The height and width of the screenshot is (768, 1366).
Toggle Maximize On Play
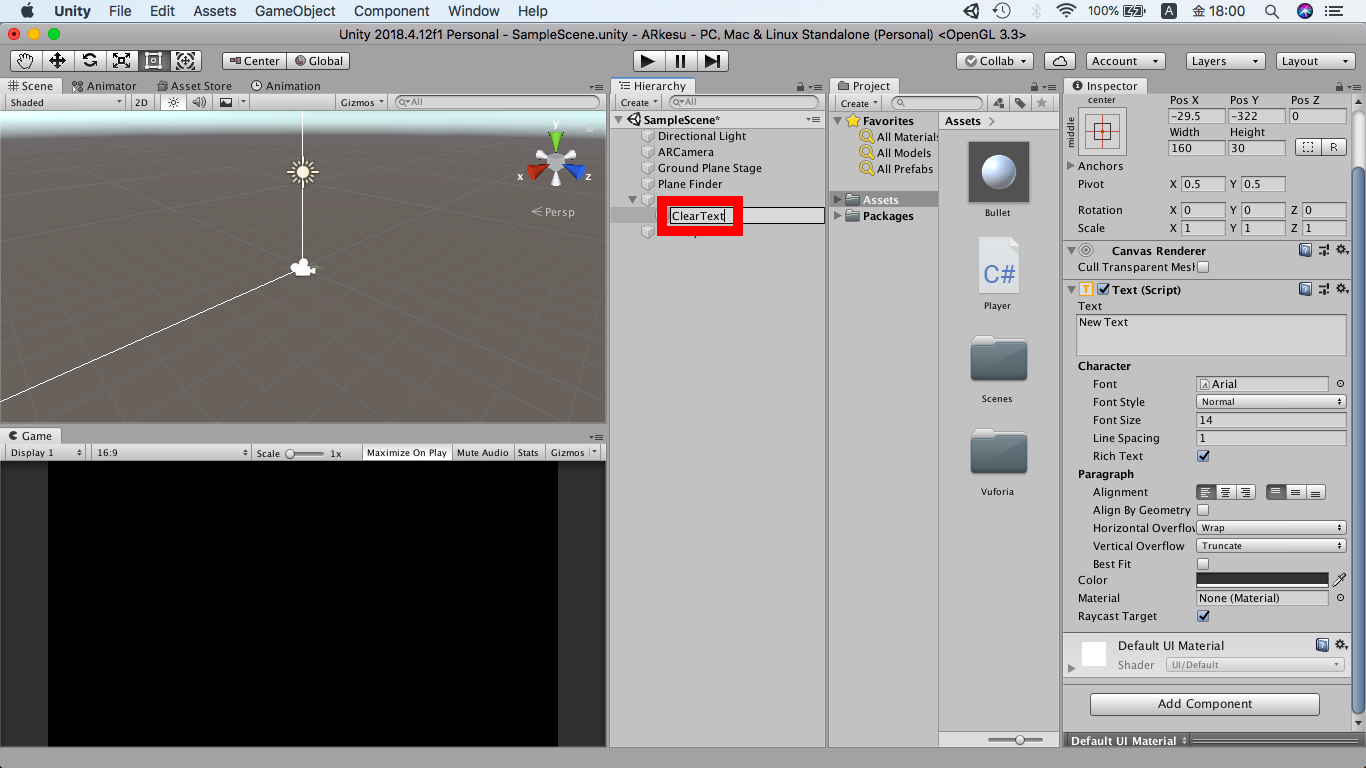[x=407, y=453]
